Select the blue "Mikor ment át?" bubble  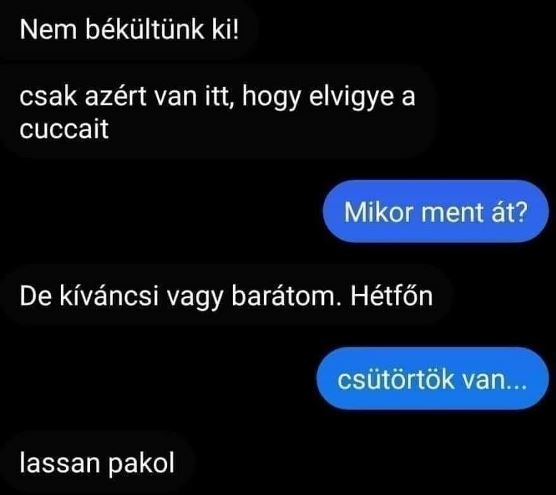436,212
